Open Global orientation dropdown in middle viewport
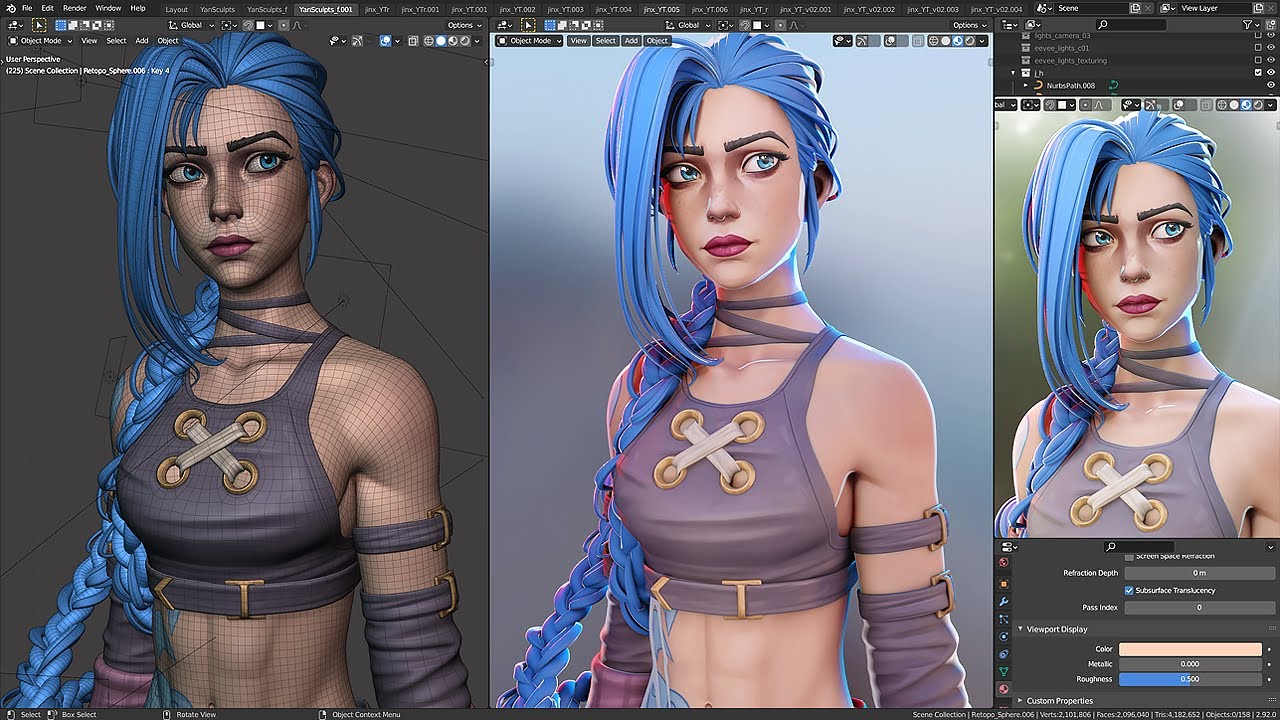1280x720 pixels. click(687, 25)
